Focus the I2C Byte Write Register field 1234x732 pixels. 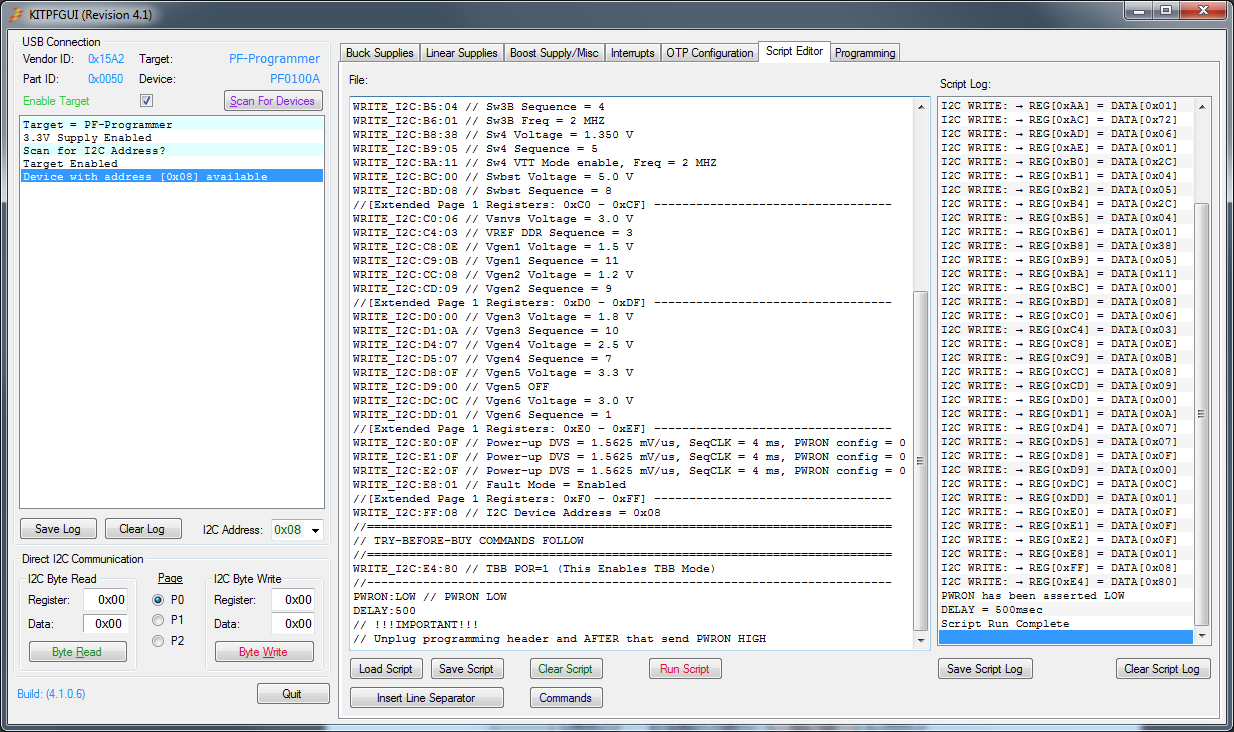[x=293, y=600]
